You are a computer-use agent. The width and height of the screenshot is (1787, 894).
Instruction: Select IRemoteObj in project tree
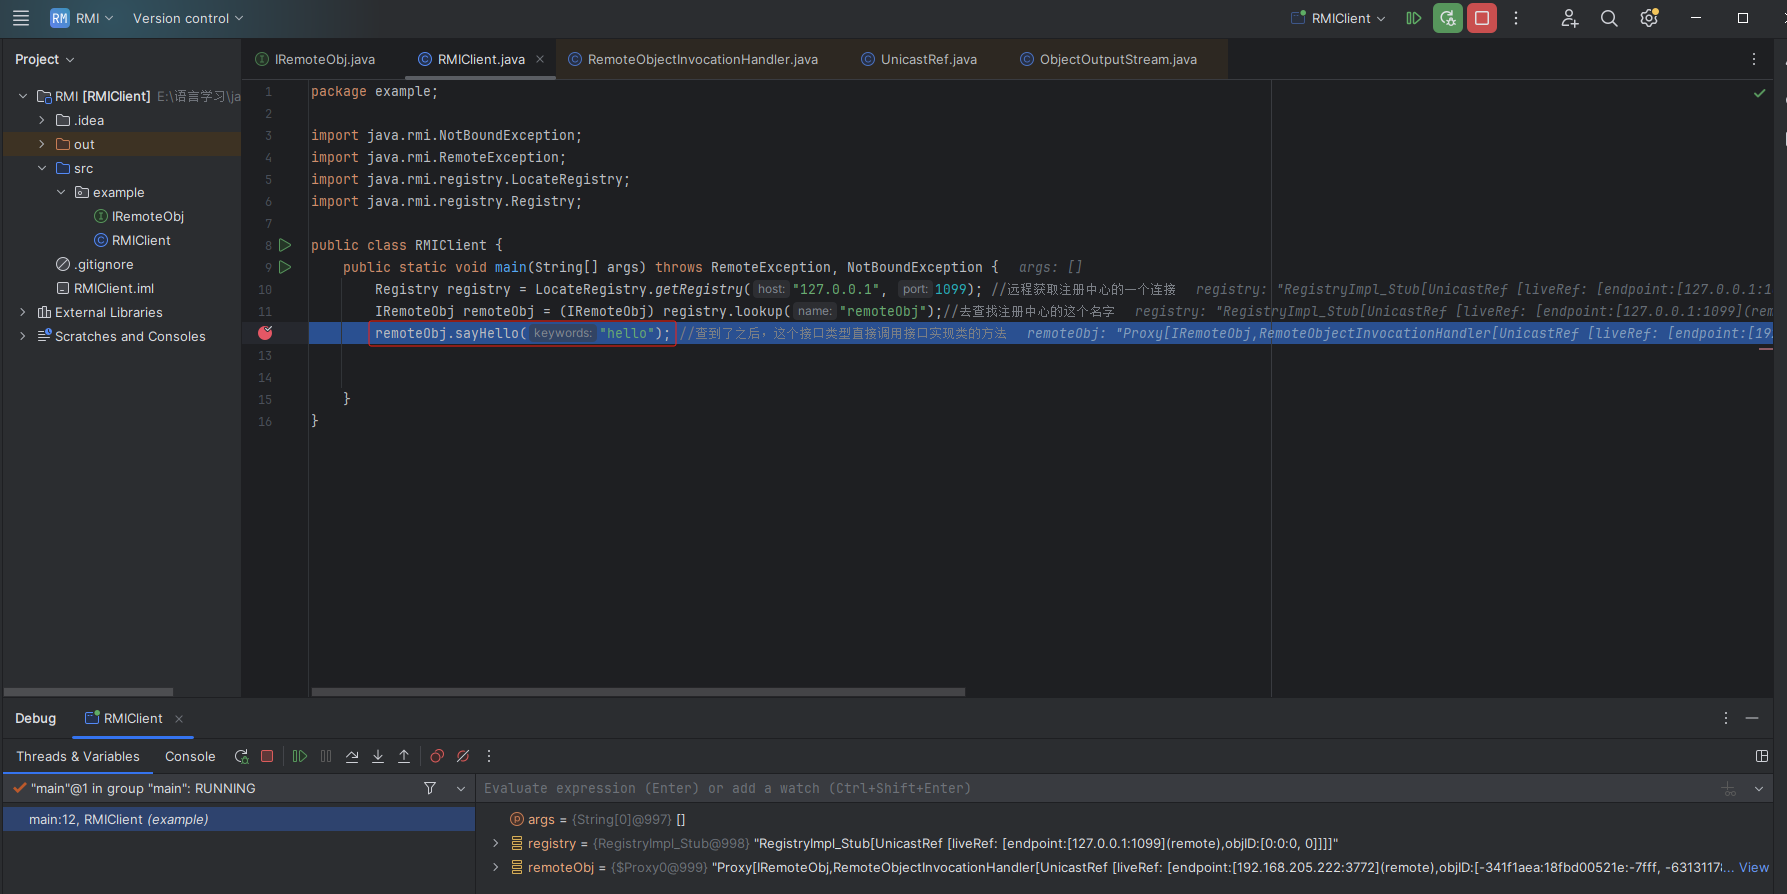(x=139, y=216)
